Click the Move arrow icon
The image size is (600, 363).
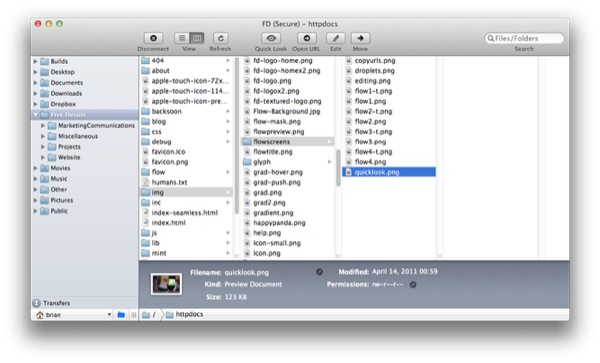(360, 38)
